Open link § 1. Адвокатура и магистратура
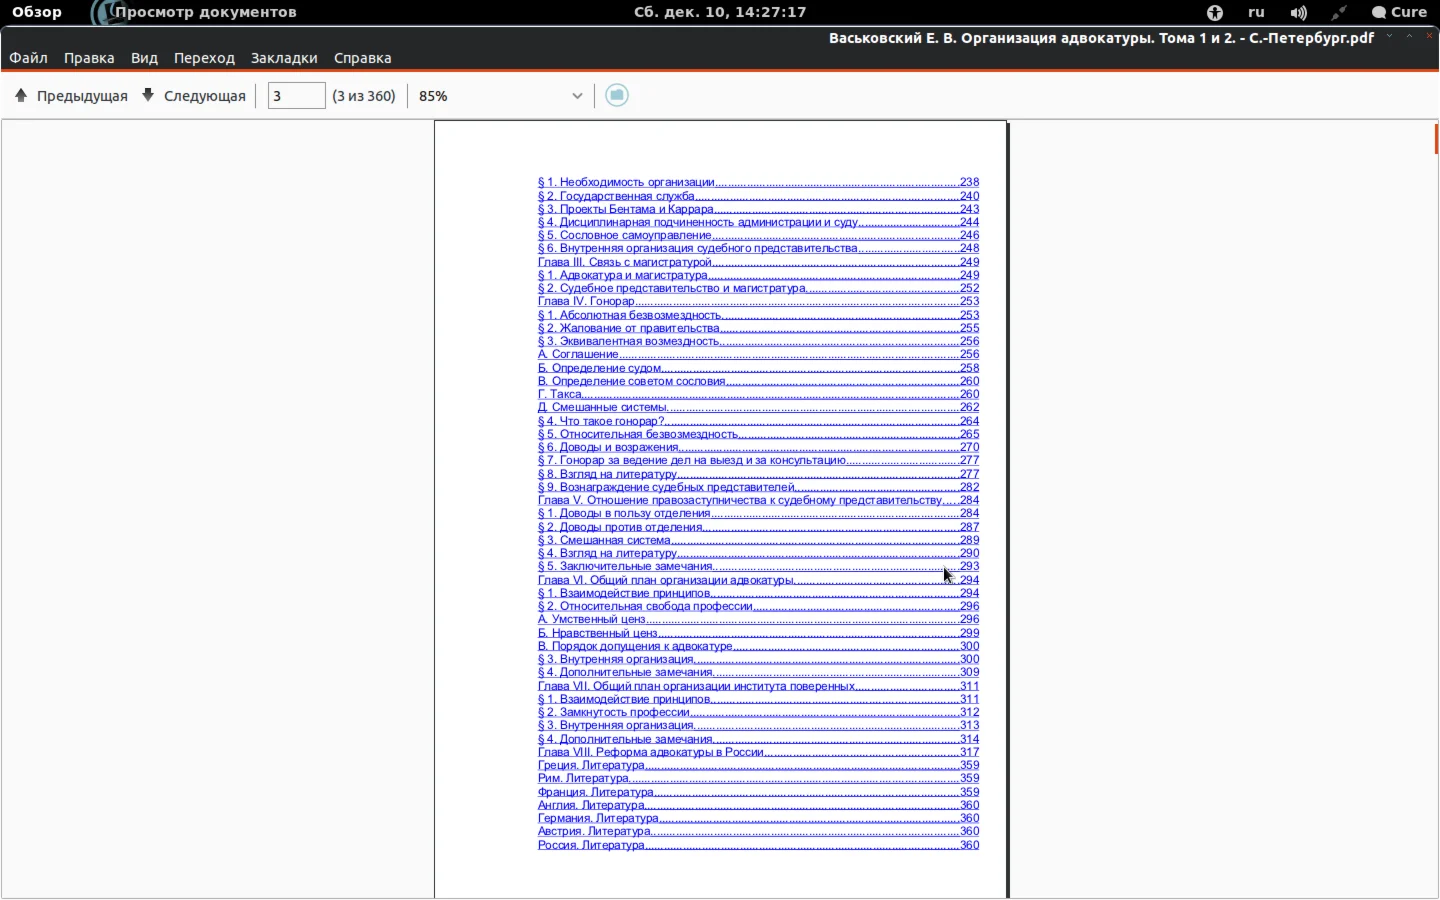This screenshot has height=900, width=1440. pyautogui.click(x=623, y=275)
